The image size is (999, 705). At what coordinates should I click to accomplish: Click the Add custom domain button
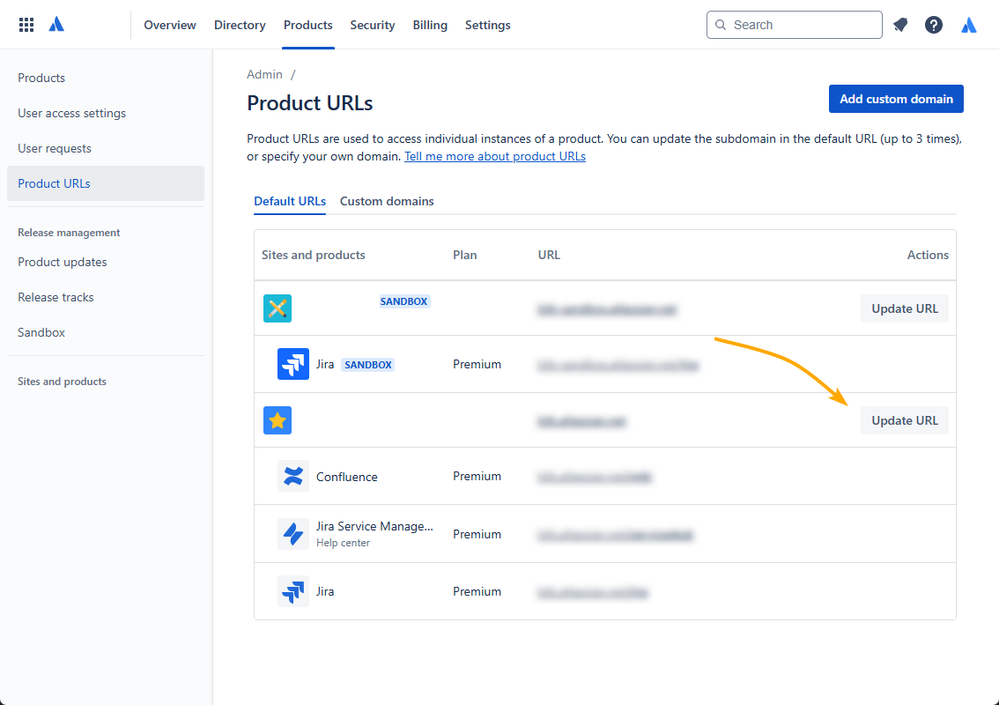point(896,99)
